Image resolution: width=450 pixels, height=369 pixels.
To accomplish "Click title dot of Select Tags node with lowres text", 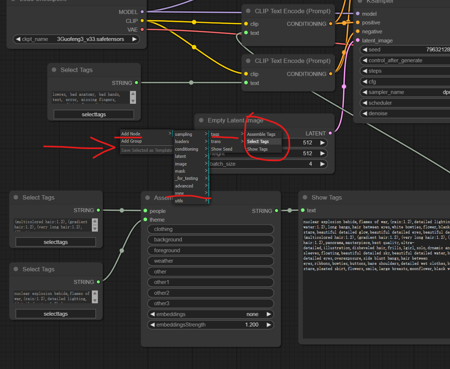I will pyautogui.click(x=54, y=70).
